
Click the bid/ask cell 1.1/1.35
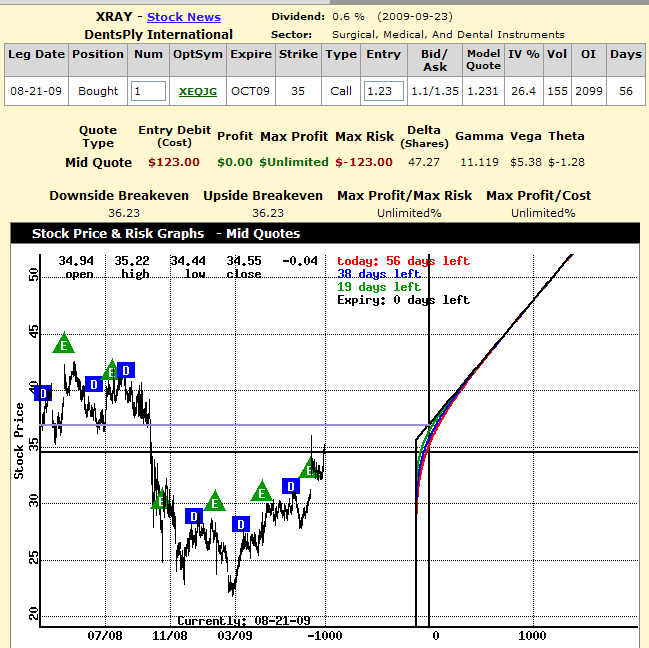point(435,91)
